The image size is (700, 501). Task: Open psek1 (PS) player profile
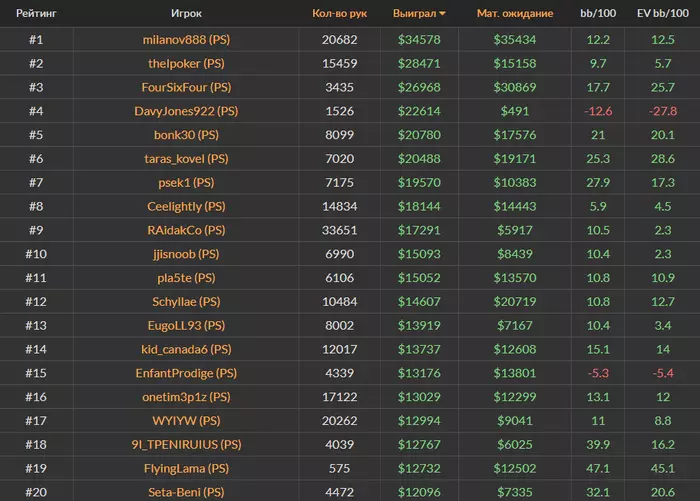coord(186,183)
